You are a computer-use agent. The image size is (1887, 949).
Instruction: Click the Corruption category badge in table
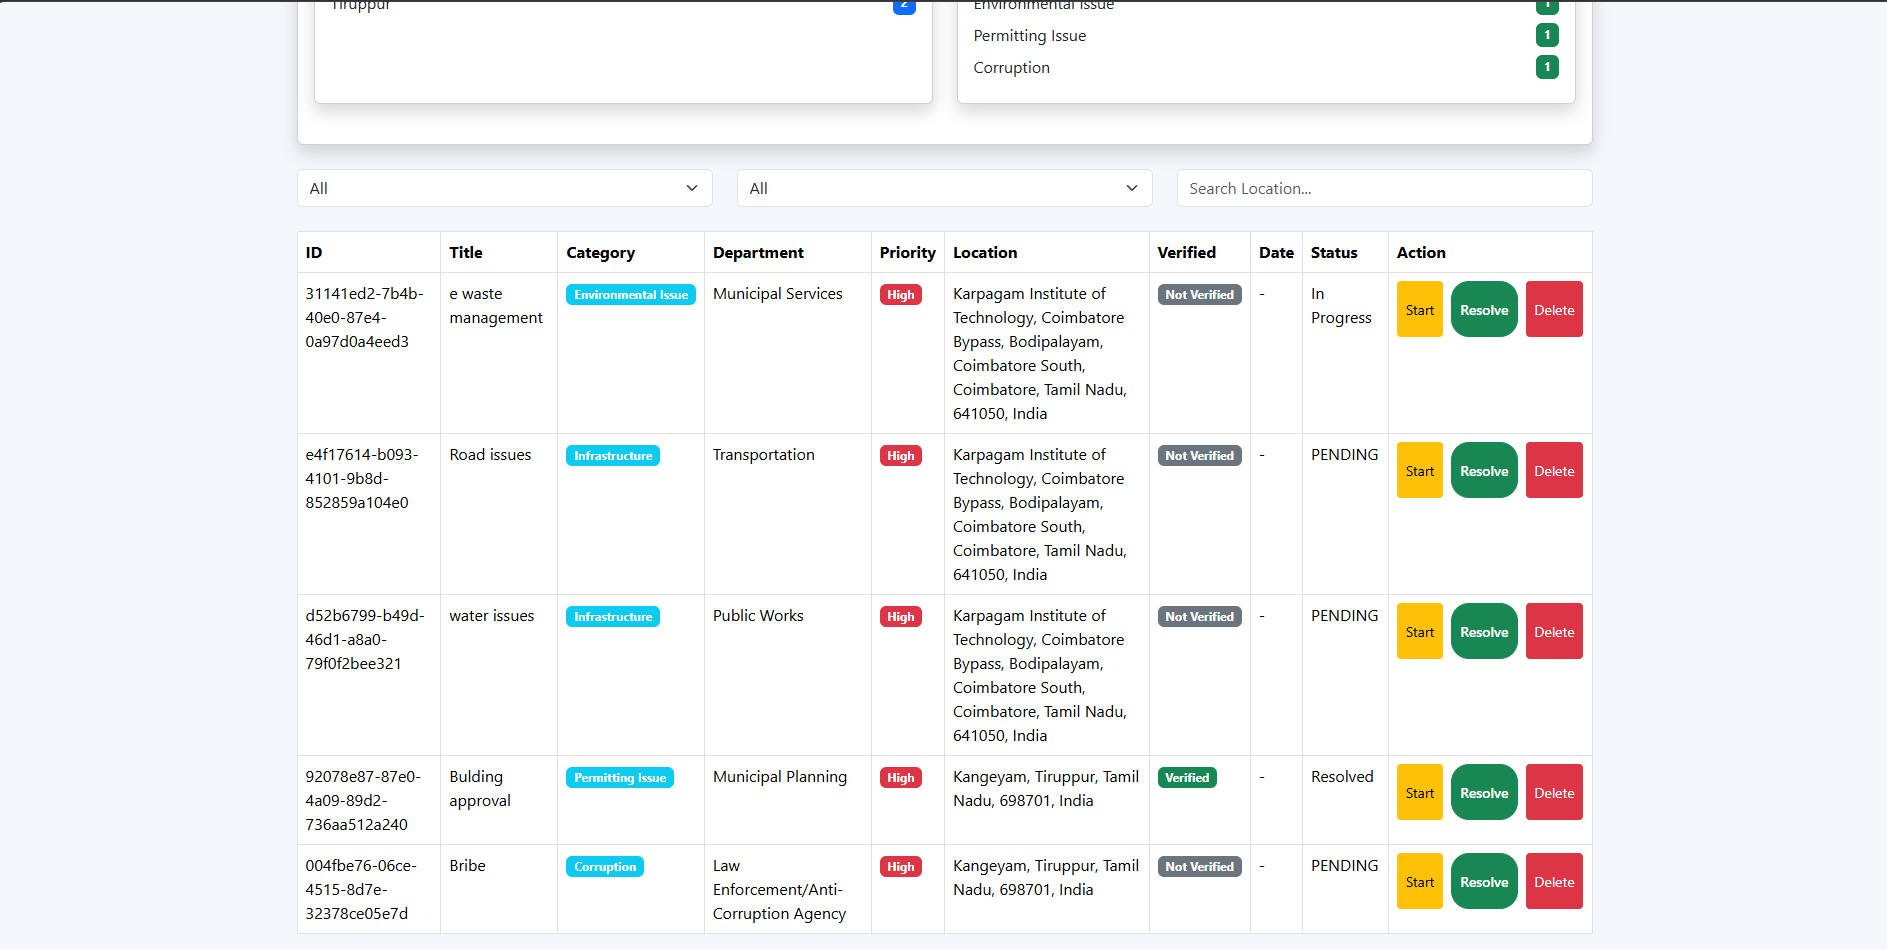click(x=605, y=867)
